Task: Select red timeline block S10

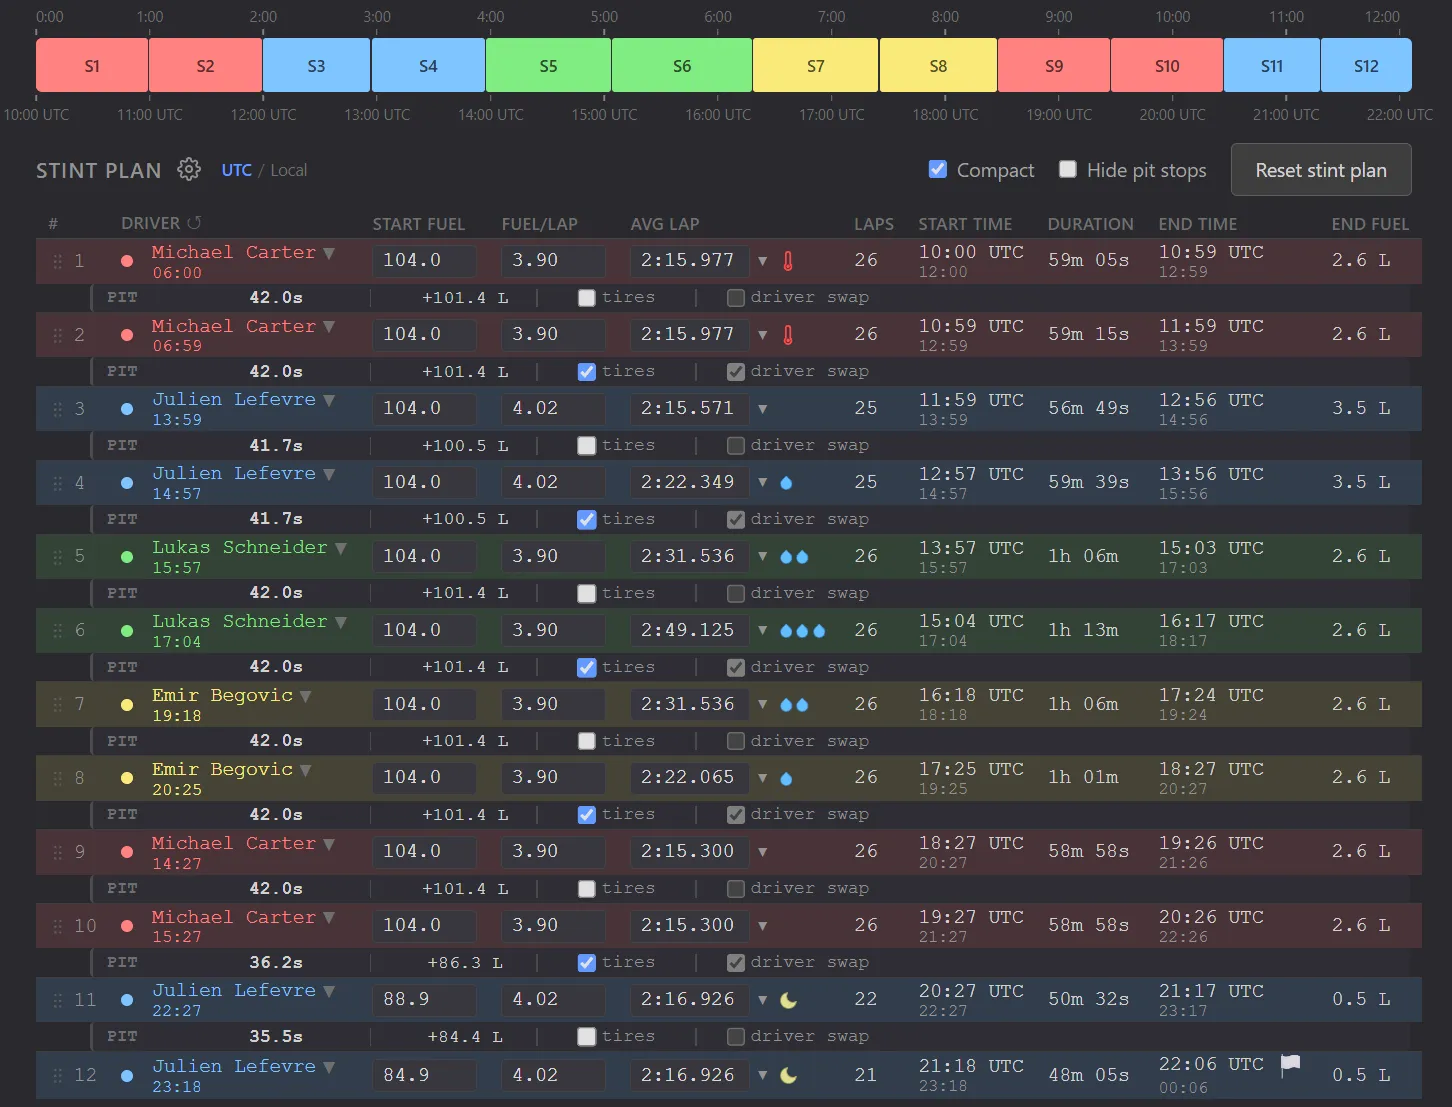Action: 1167,66
